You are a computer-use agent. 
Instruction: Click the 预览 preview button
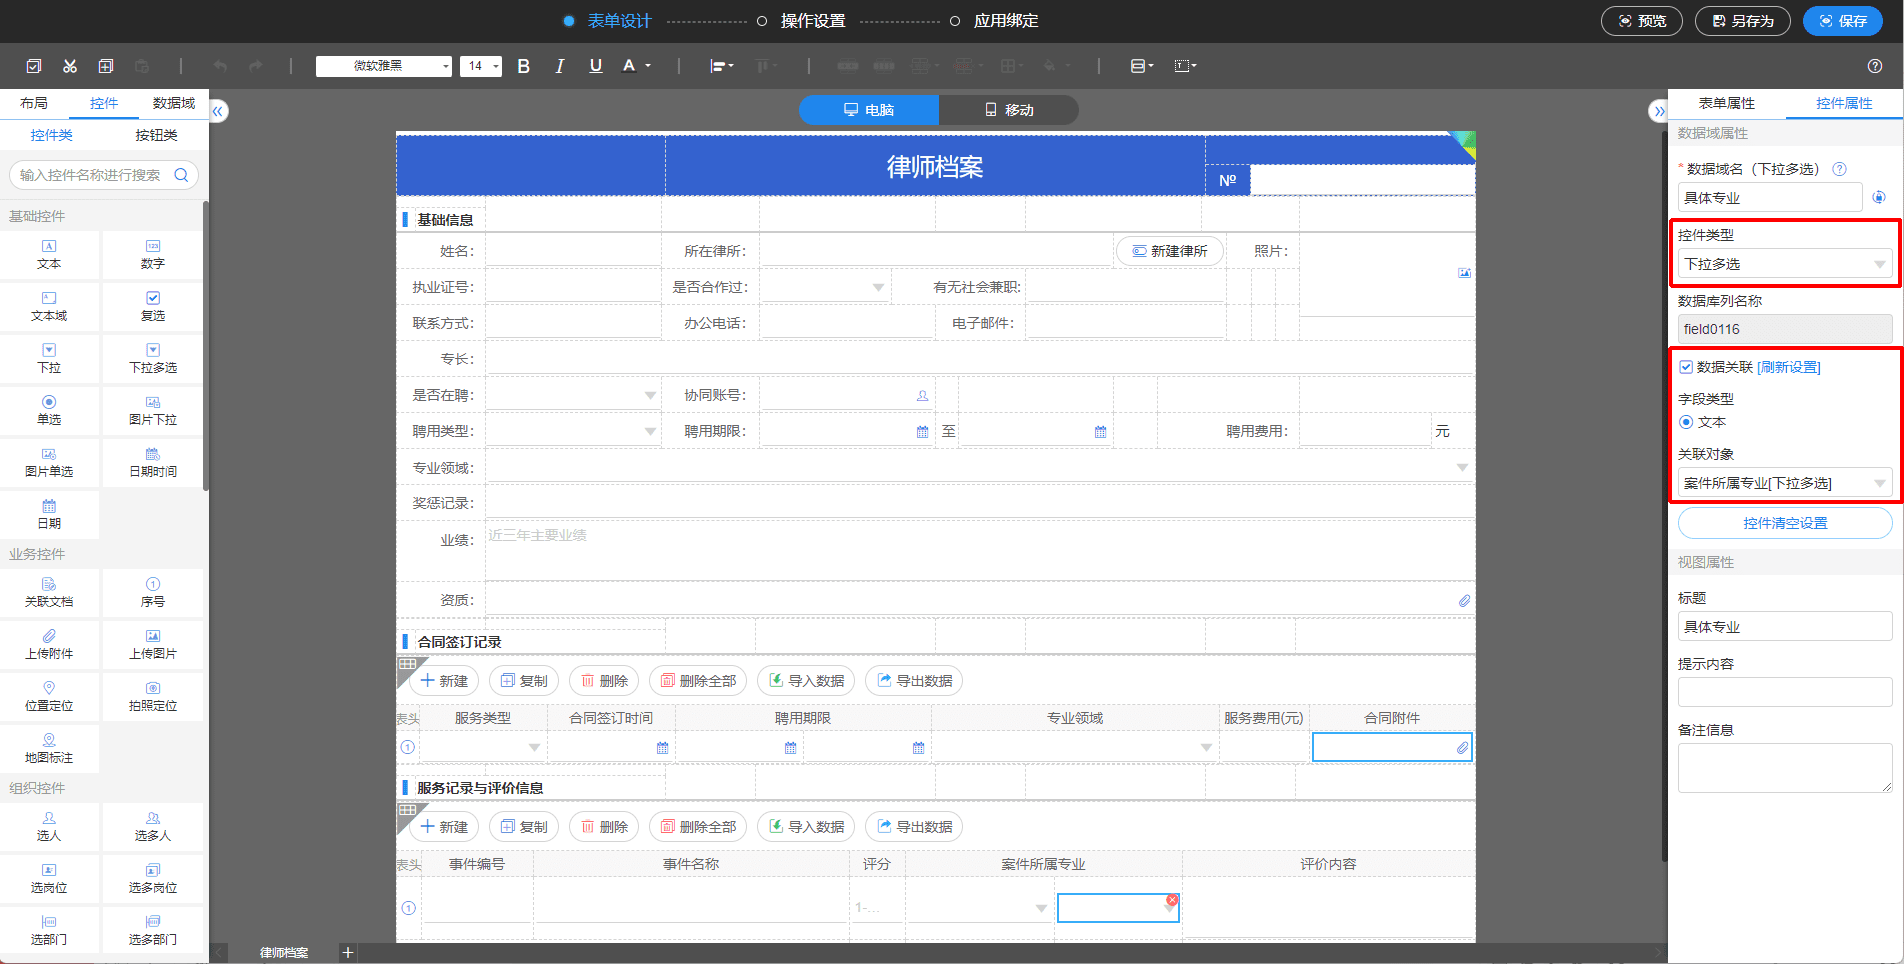(1642, 21)
